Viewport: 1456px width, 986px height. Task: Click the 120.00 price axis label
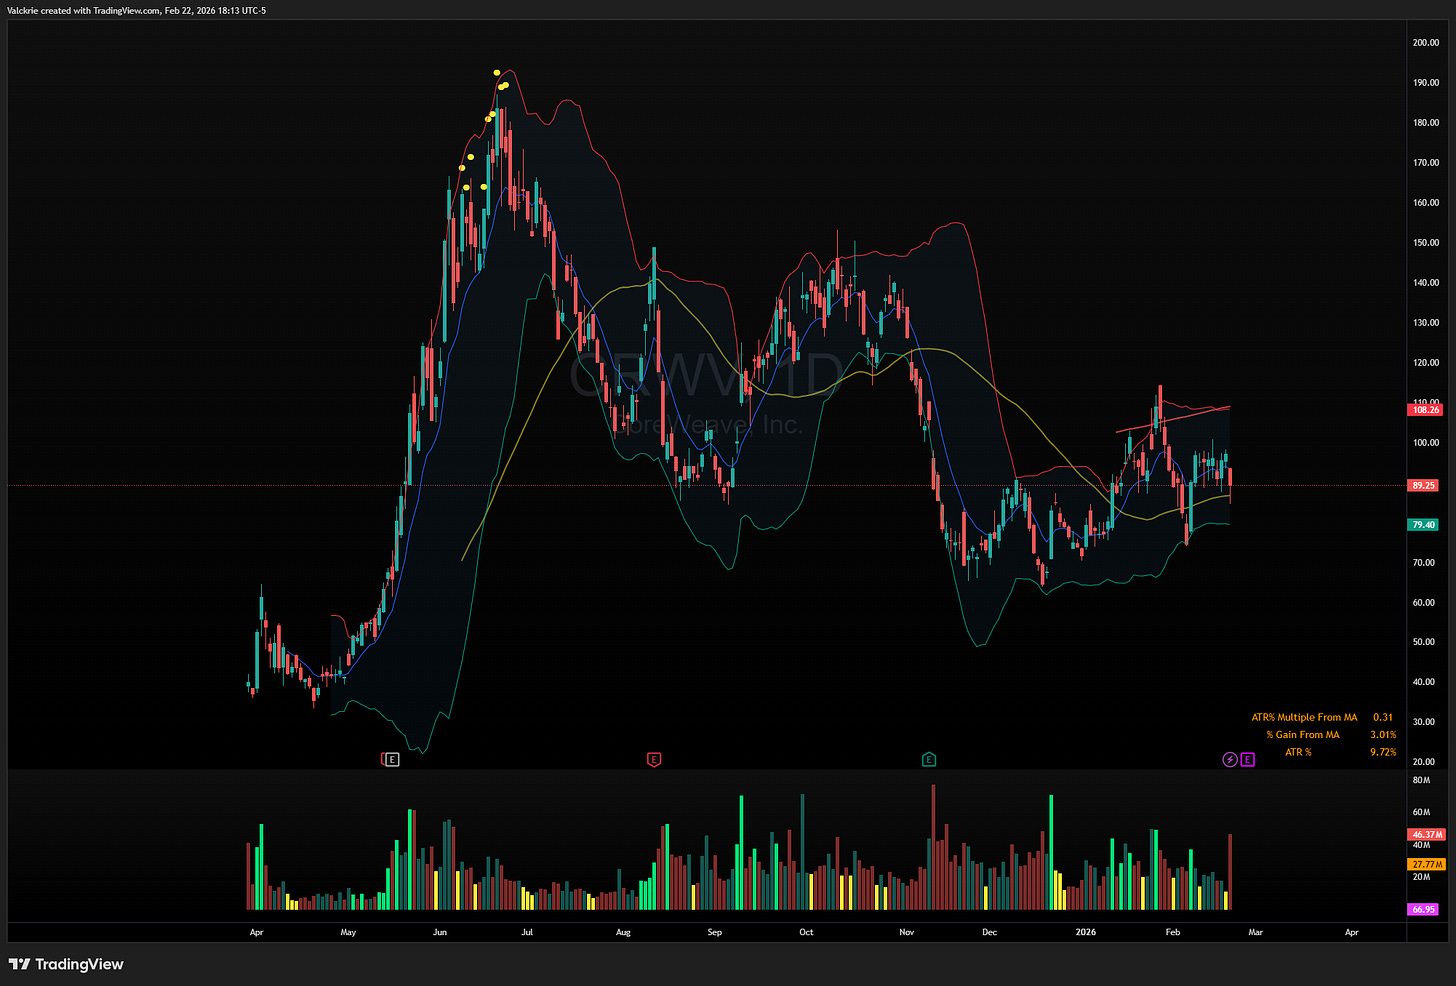1426,363
